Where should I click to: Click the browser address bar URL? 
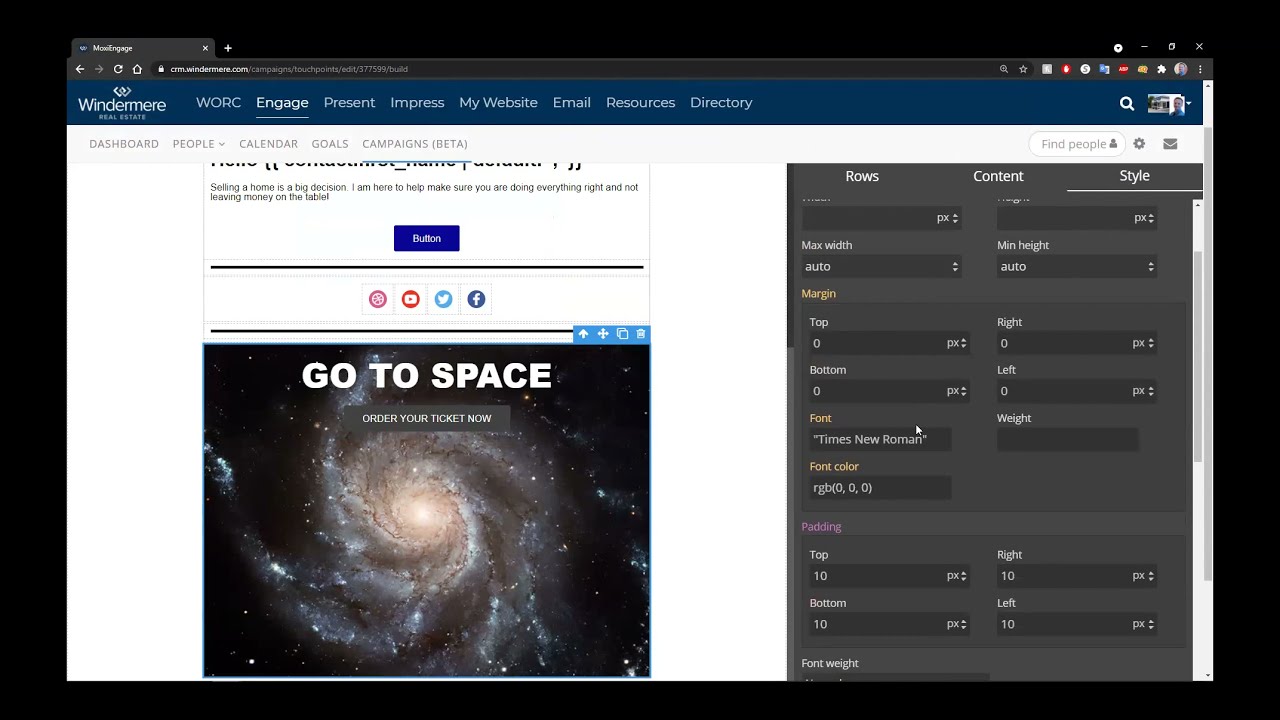[289, 69]
